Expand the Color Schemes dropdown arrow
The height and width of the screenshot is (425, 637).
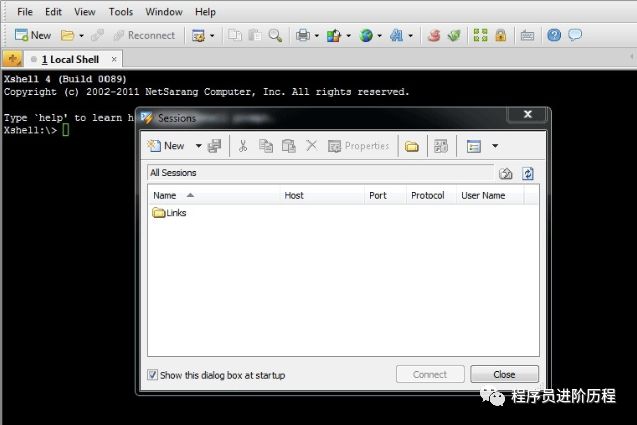coord(348,36)
